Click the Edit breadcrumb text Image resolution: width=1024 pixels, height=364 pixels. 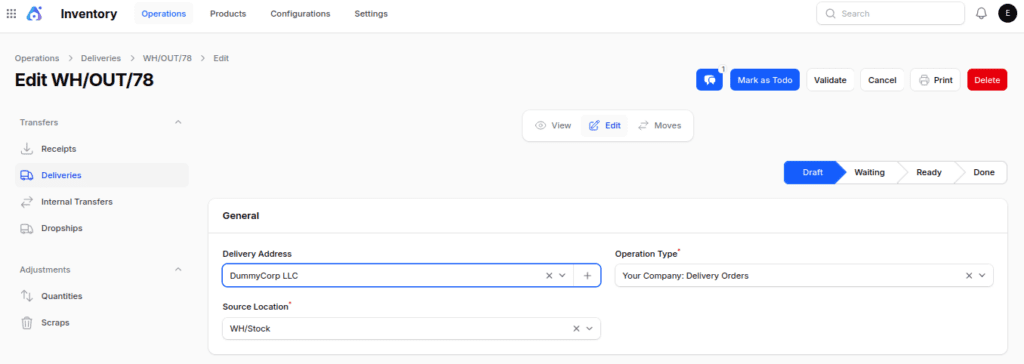pyautogui.click(x=221, y=58)
